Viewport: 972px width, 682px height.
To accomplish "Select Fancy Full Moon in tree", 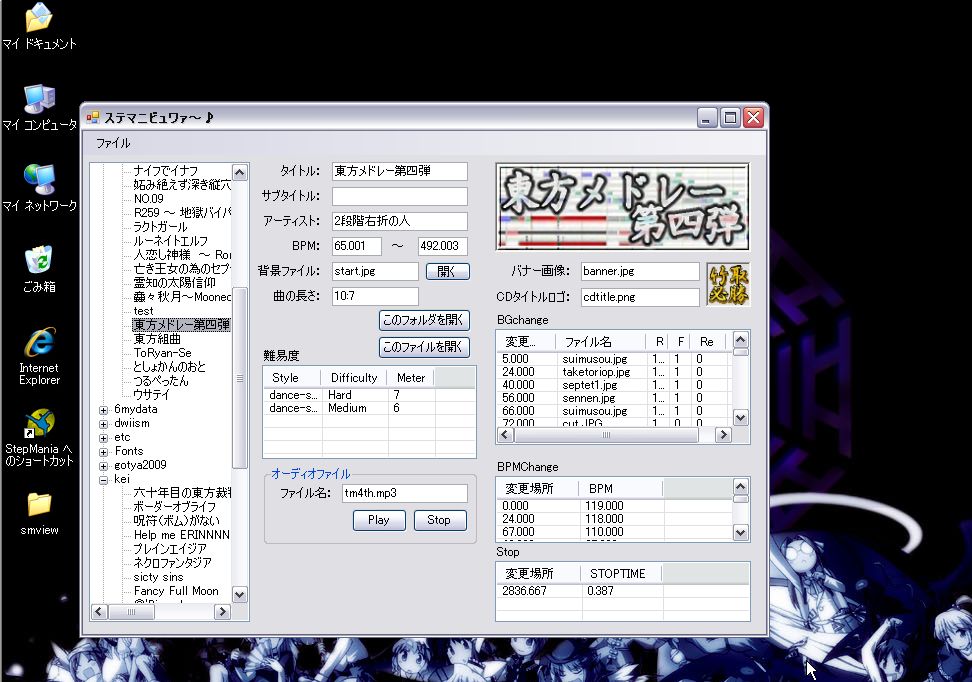I will click(176, 591).
